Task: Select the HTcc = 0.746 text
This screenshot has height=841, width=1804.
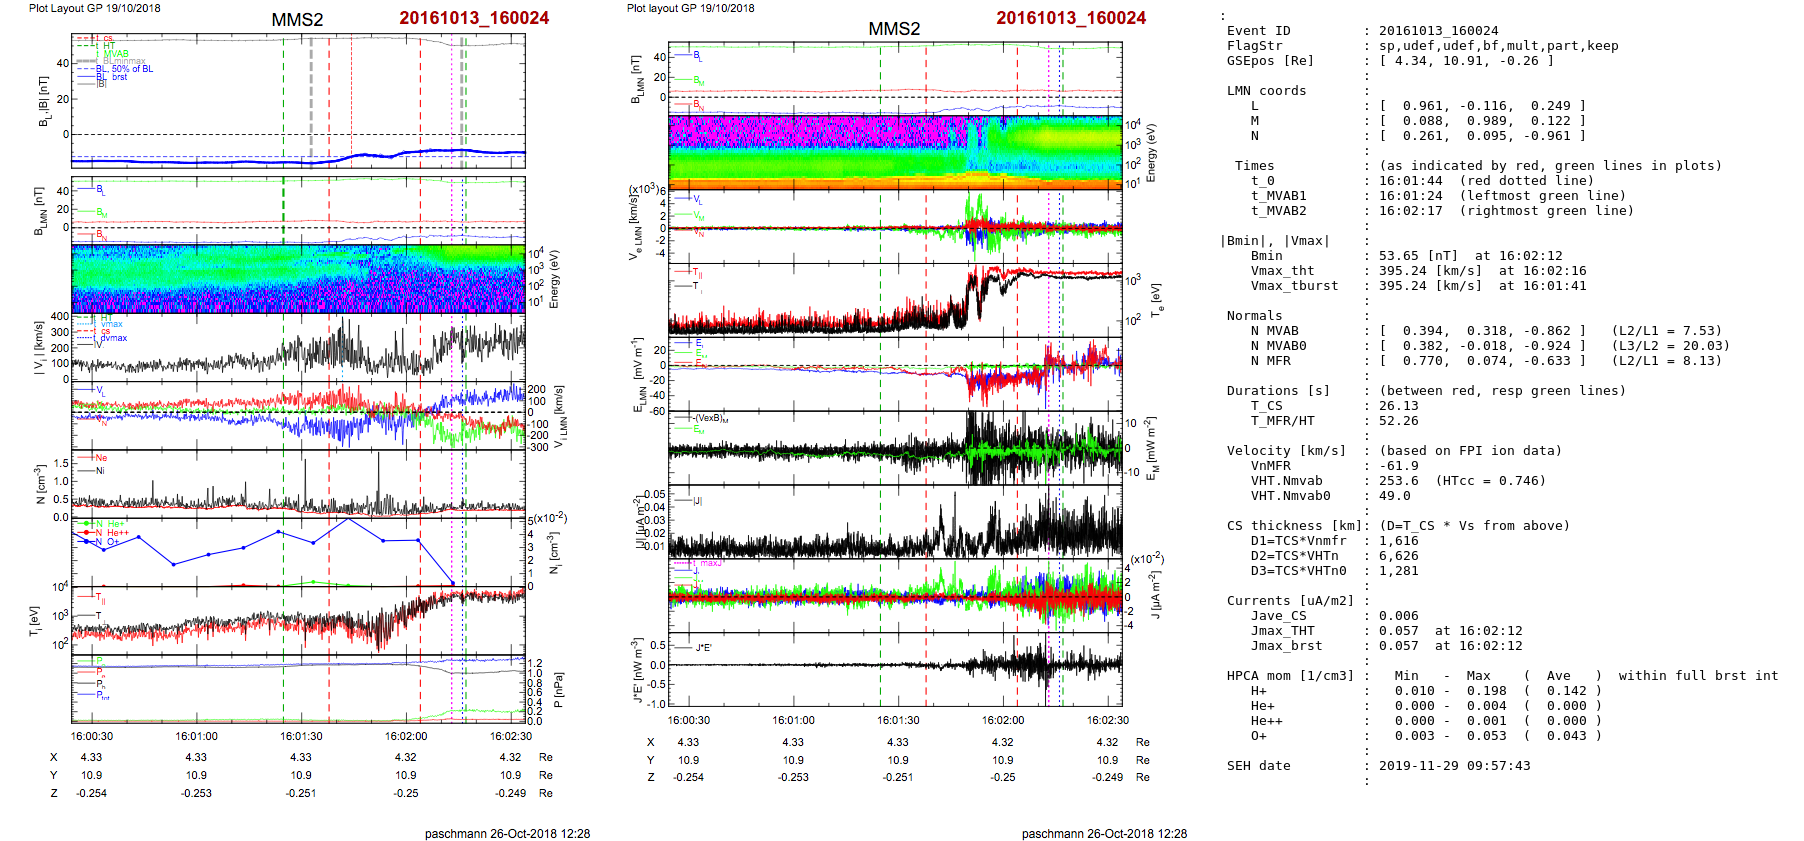Action: (1490, 481)
